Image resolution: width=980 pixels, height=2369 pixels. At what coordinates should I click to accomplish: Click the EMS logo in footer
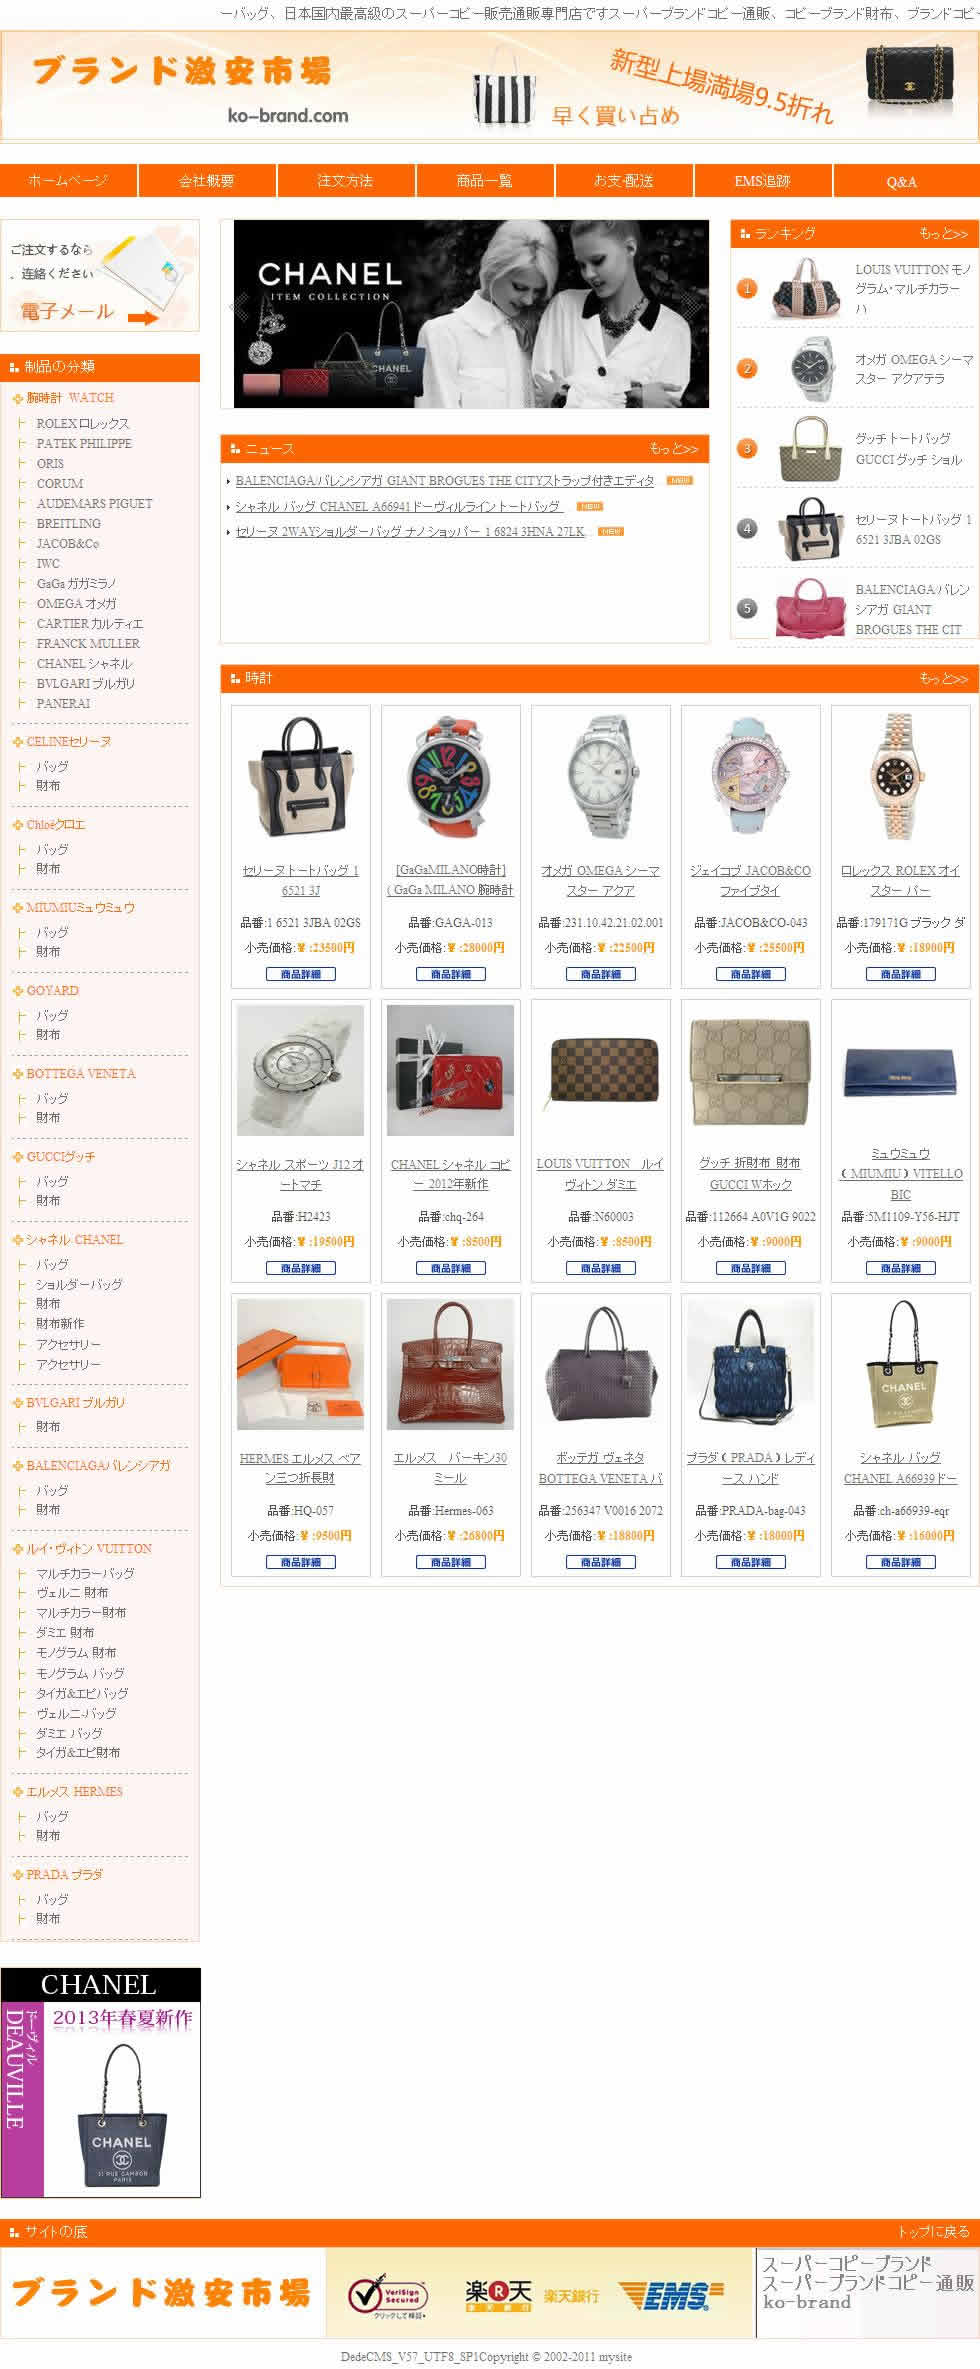(x=669, y=2296)
